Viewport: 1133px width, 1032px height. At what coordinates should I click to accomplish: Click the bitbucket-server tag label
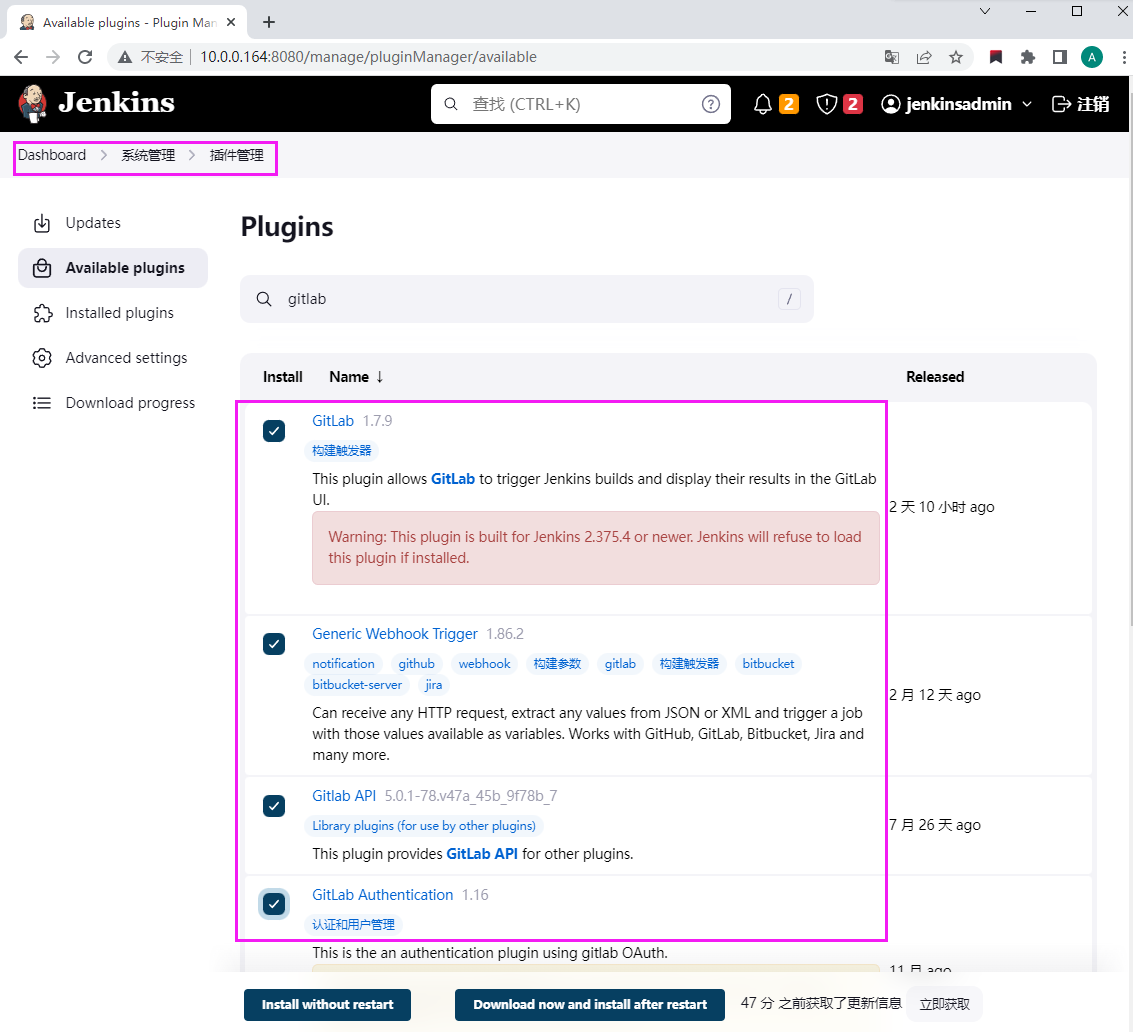tap(357, 684)
